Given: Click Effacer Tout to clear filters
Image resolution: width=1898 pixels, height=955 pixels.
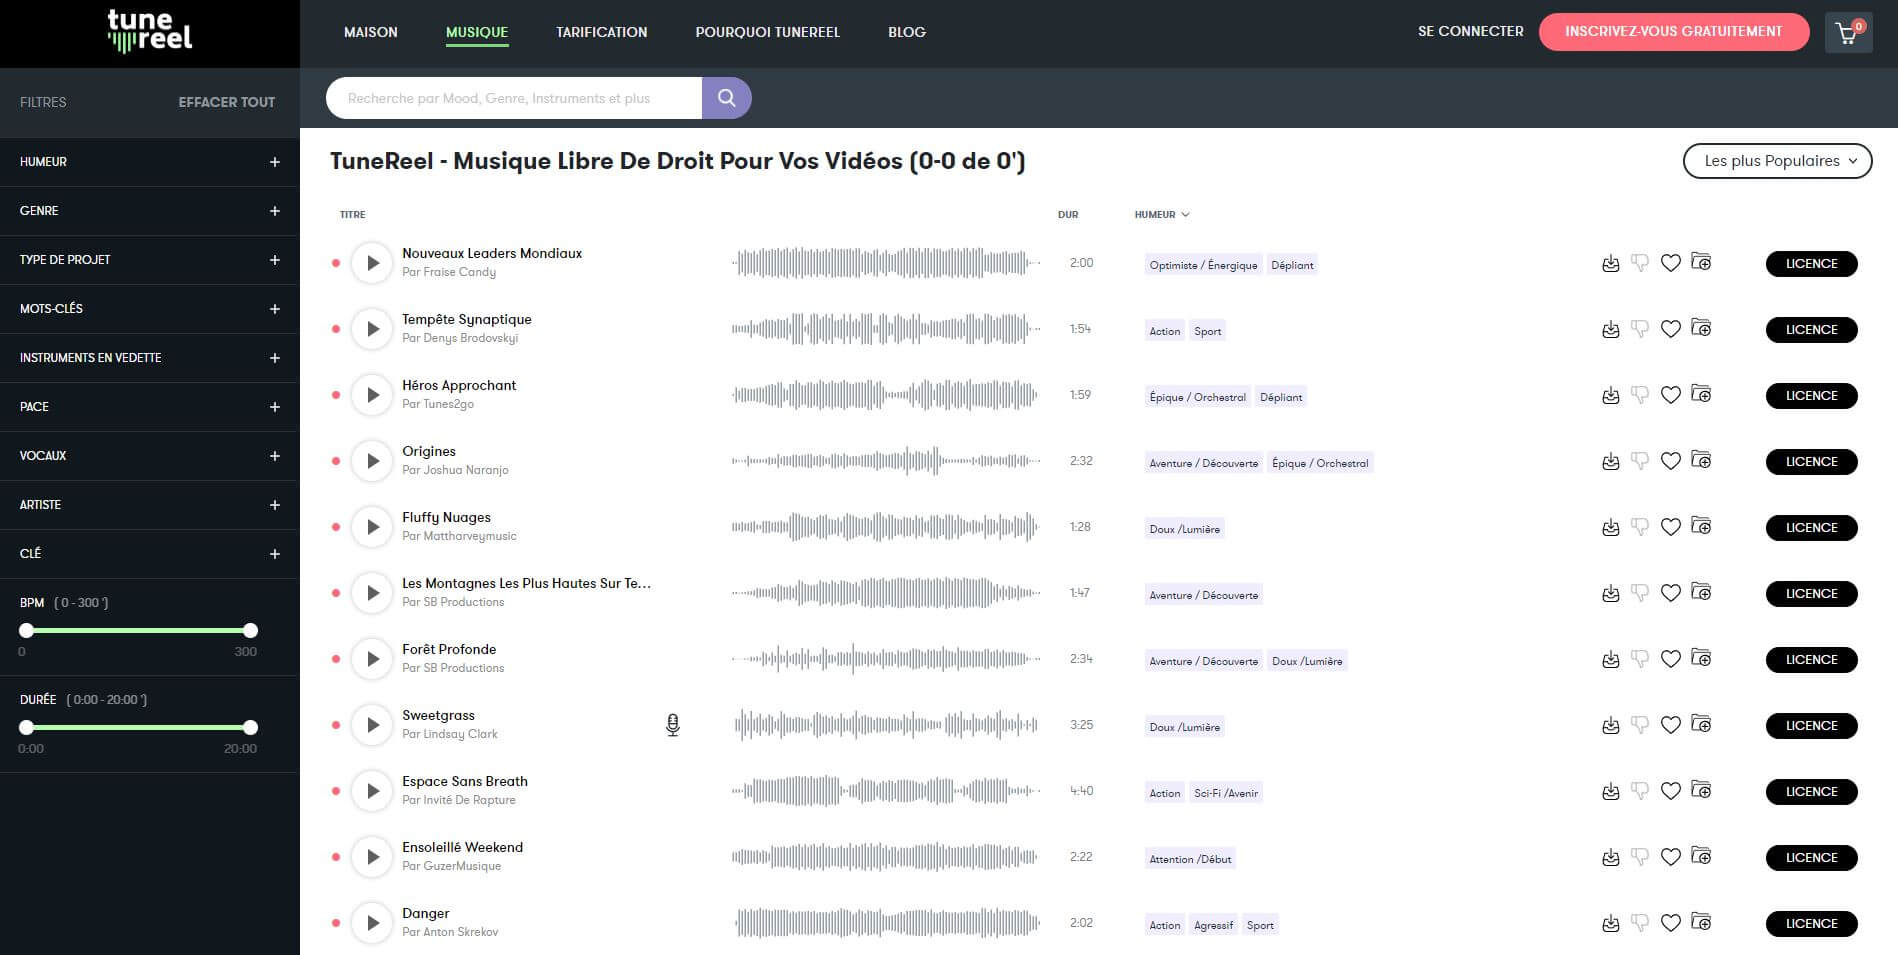Looking at the screenshot, I should pos(227,102).
